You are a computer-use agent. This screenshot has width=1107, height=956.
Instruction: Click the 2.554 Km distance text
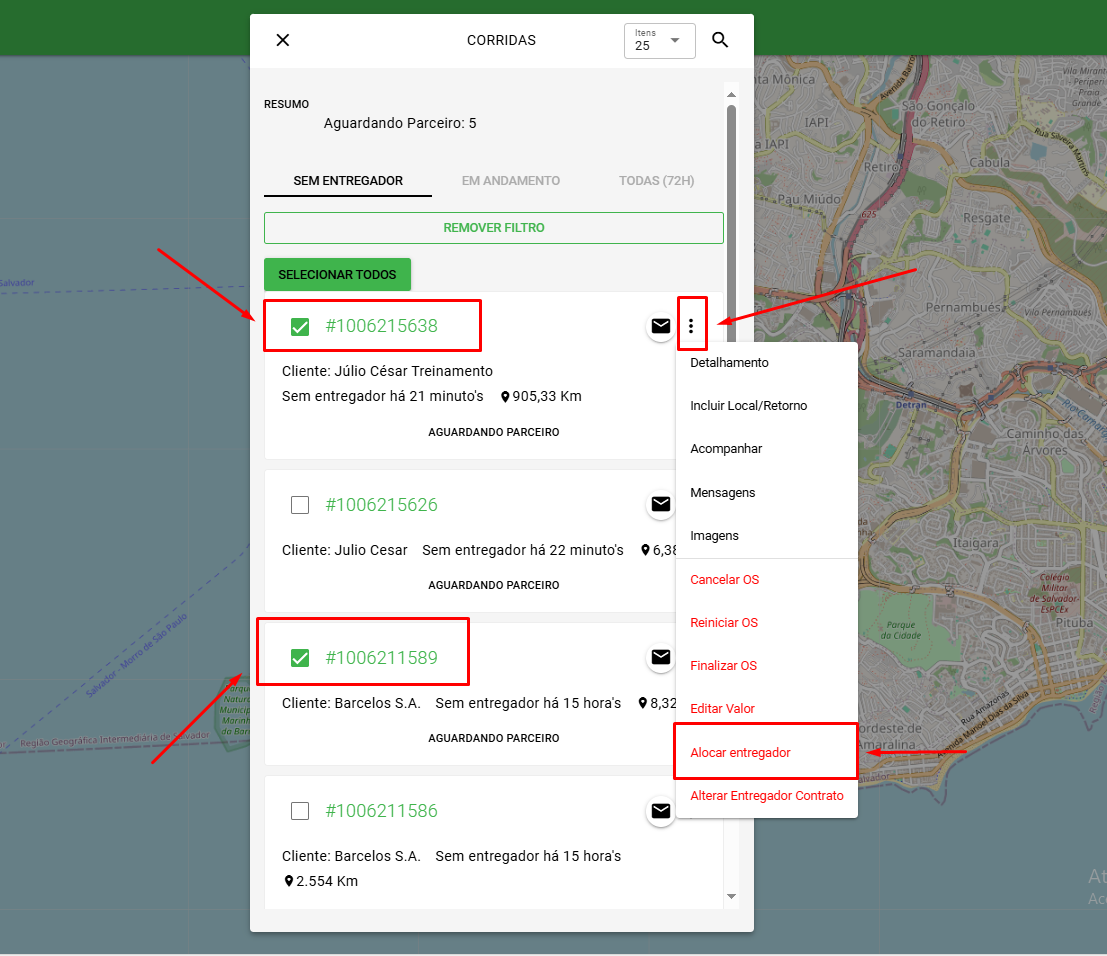pyautogui.click(x=327, y=881)
